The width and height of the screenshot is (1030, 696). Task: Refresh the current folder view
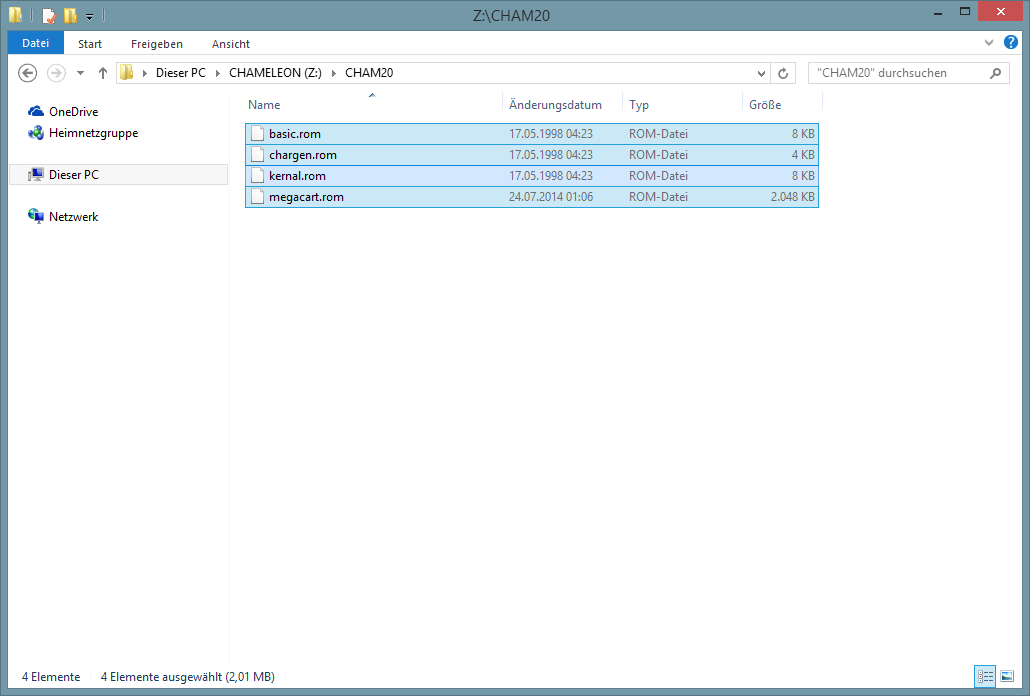point(783,73)
